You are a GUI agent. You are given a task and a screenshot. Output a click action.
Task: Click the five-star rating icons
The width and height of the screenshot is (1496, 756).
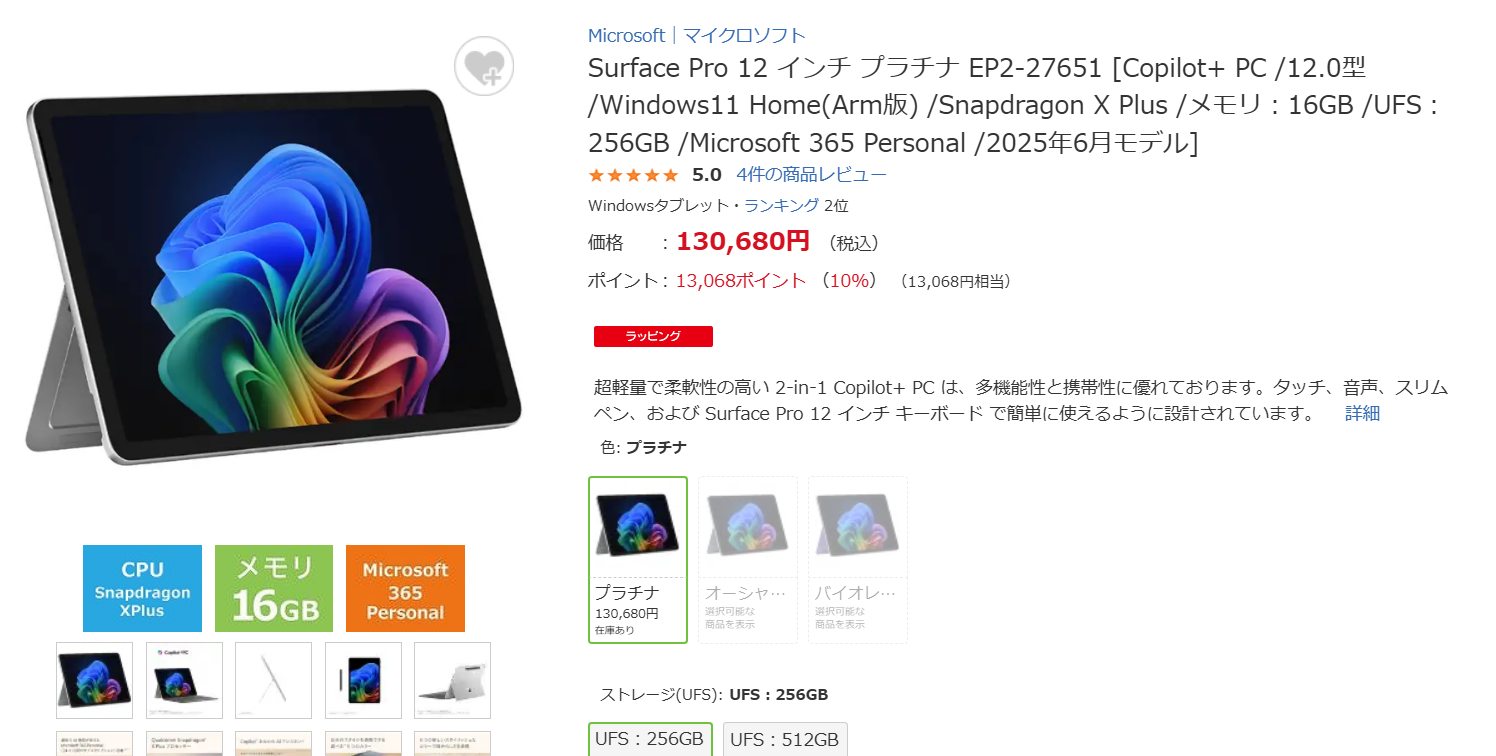tap(633, 175)
